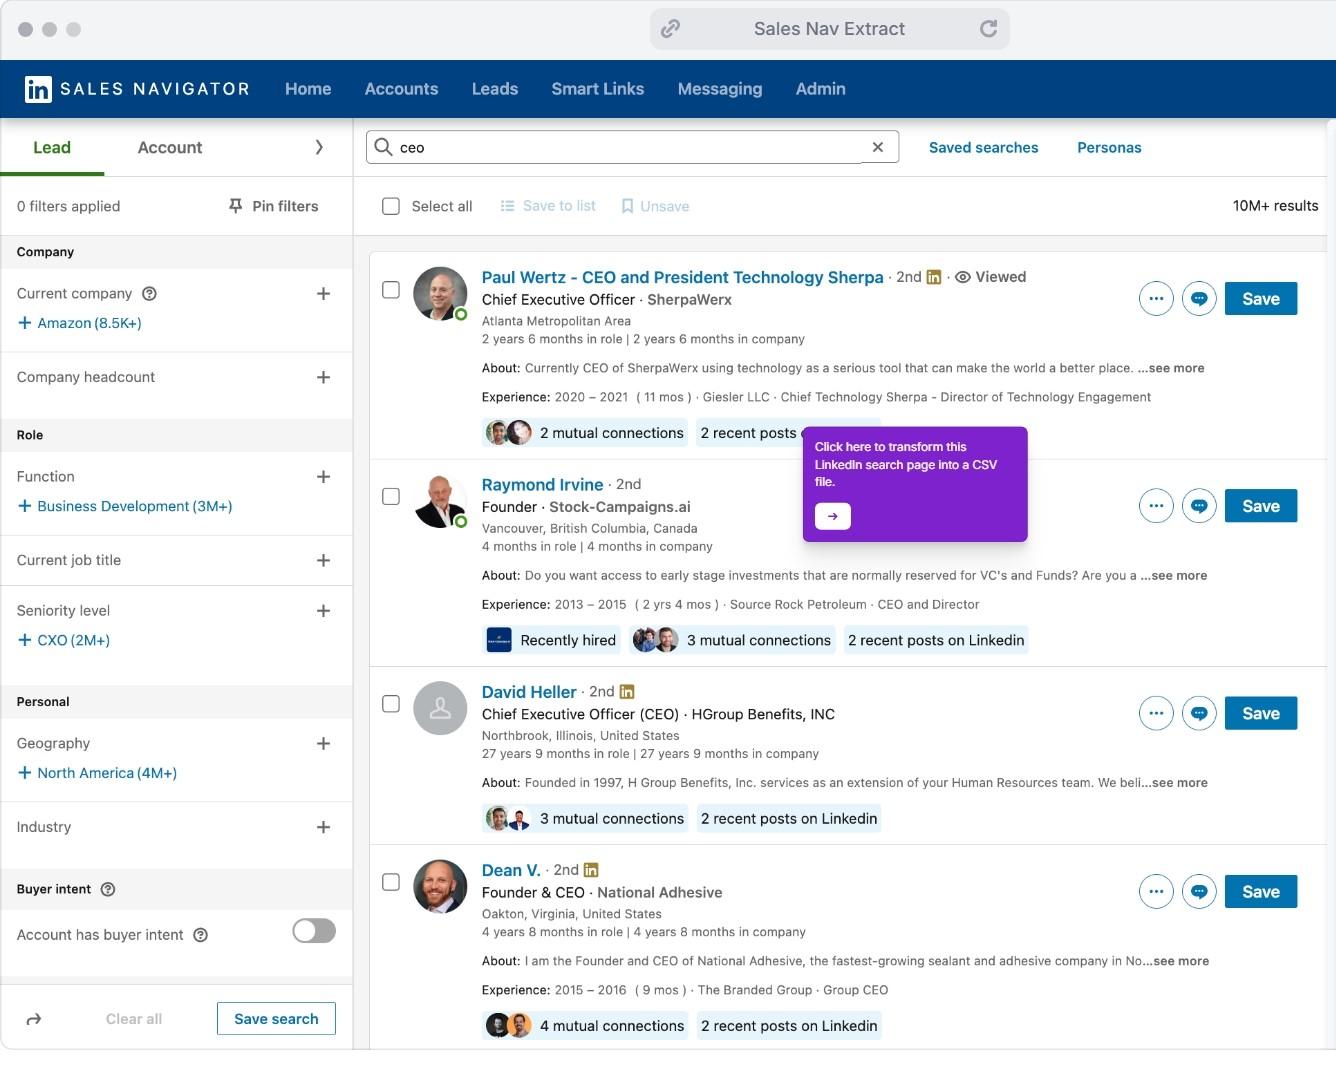Expand the Function filter
Screen dimensions: 1336x1072
click(x=323, y=477)
